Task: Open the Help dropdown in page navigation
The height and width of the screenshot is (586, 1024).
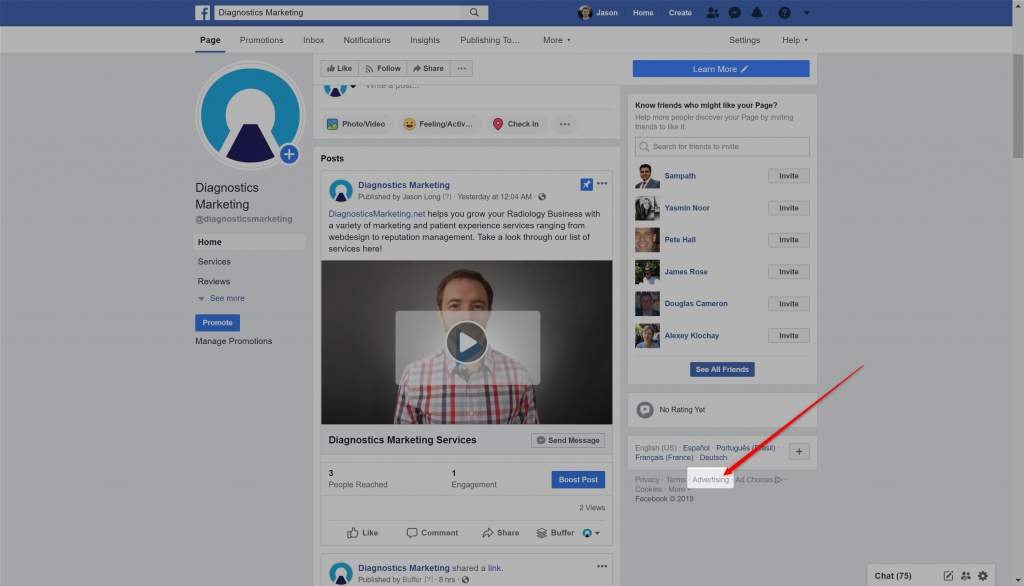Action: click(795, 40)
